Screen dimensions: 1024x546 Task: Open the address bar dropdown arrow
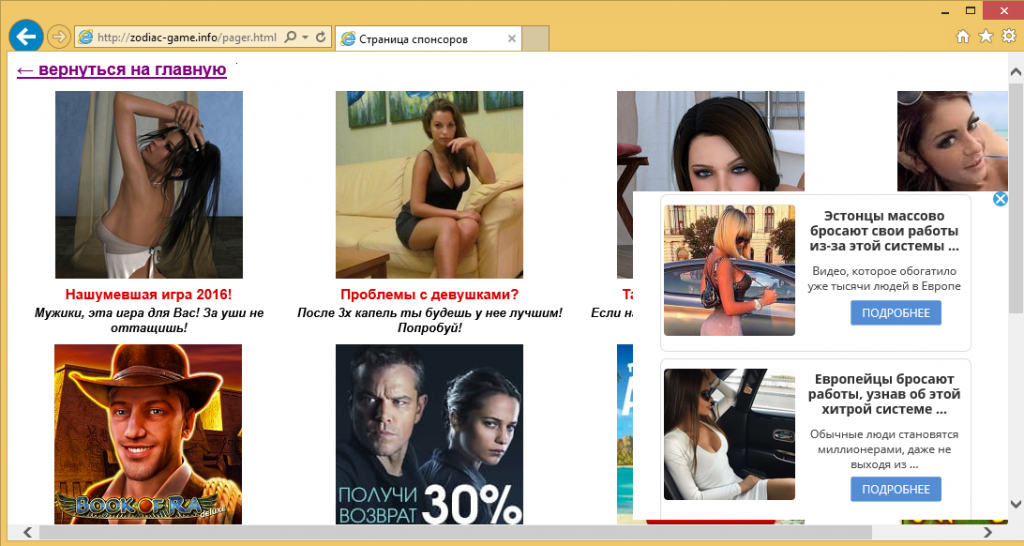pos(304,37)
